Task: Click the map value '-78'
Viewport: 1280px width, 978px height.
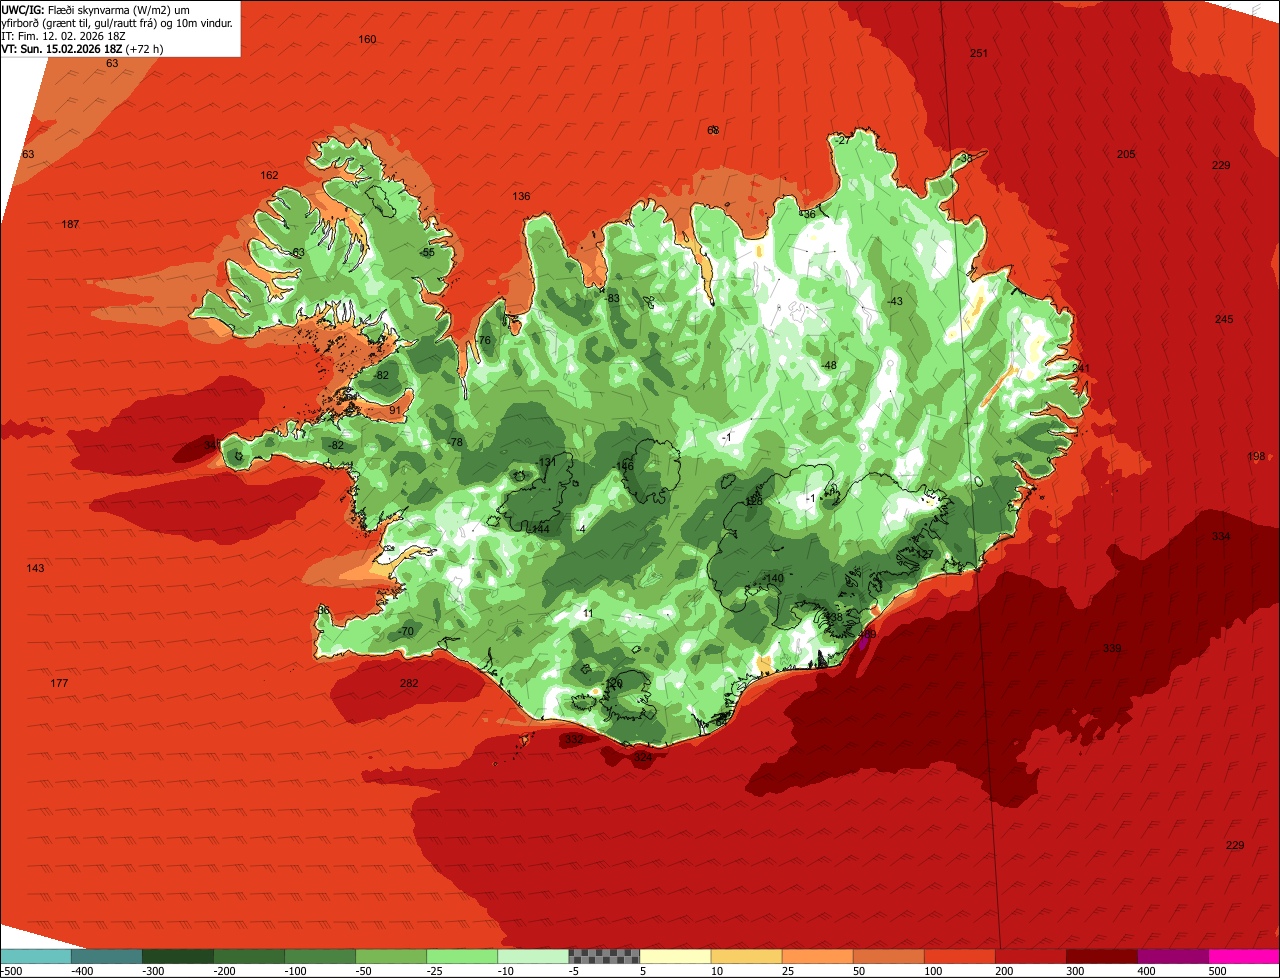Action: (455, 442)
